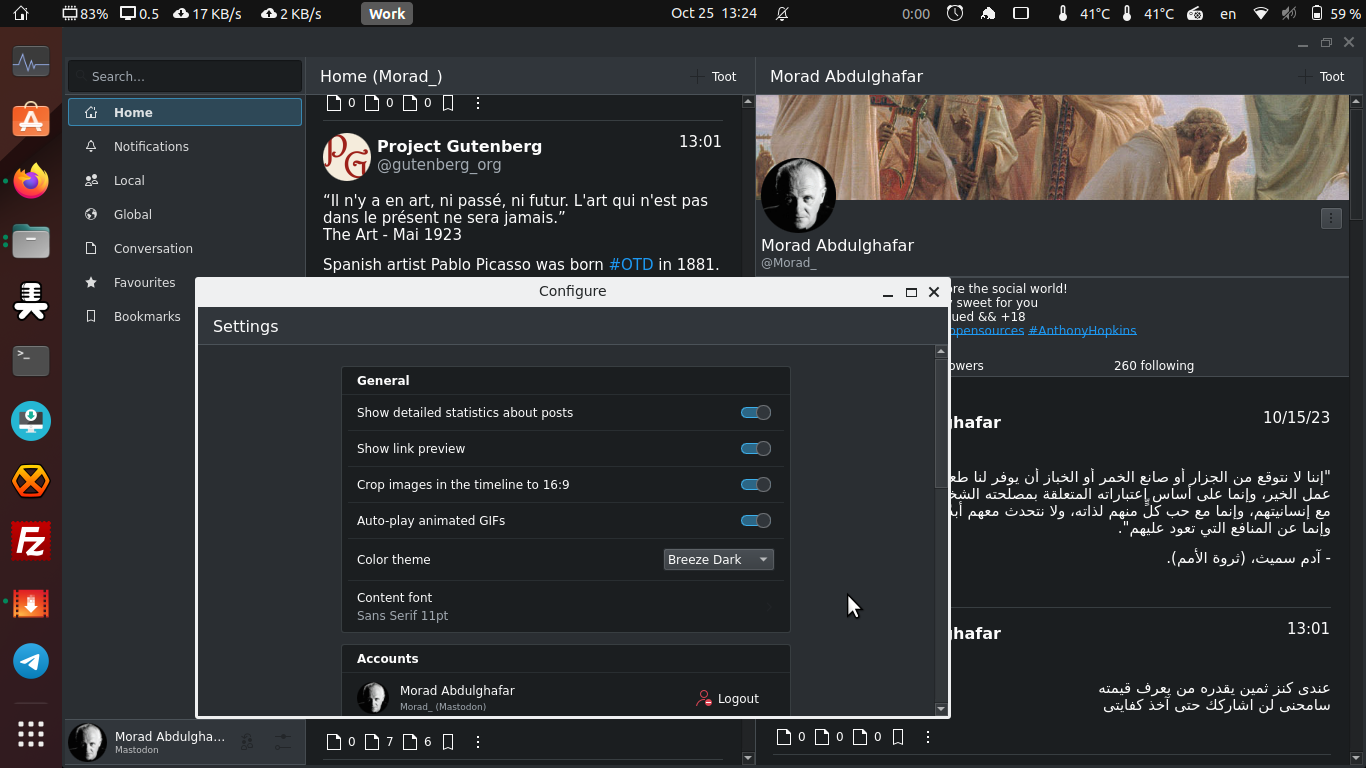Toggle Crop images in timeline to 16:9
The height and width of the screenshot is (768, 1366).
[756, 484]
